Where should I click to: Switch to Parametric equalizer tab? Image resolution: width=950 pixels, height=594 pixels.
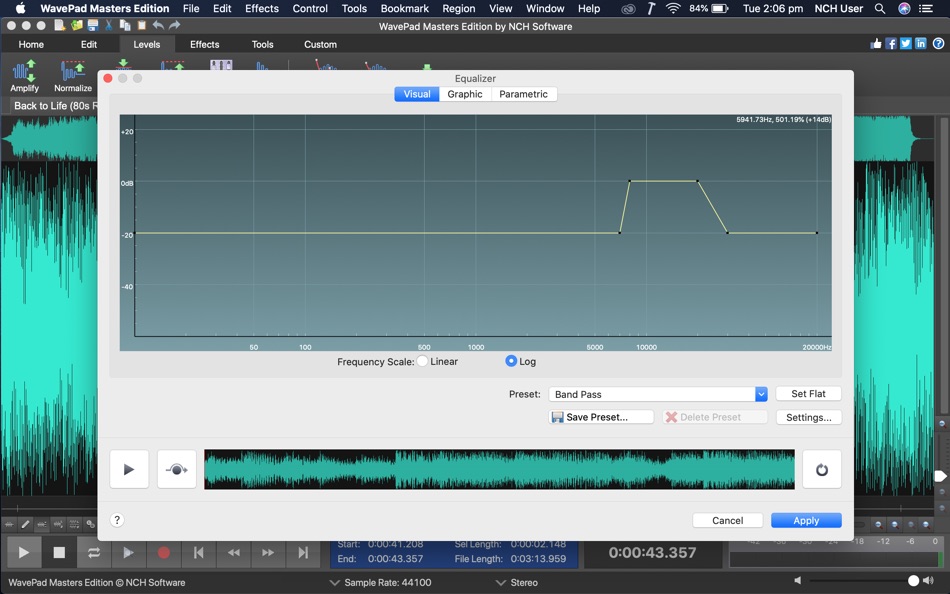(523, 94)
